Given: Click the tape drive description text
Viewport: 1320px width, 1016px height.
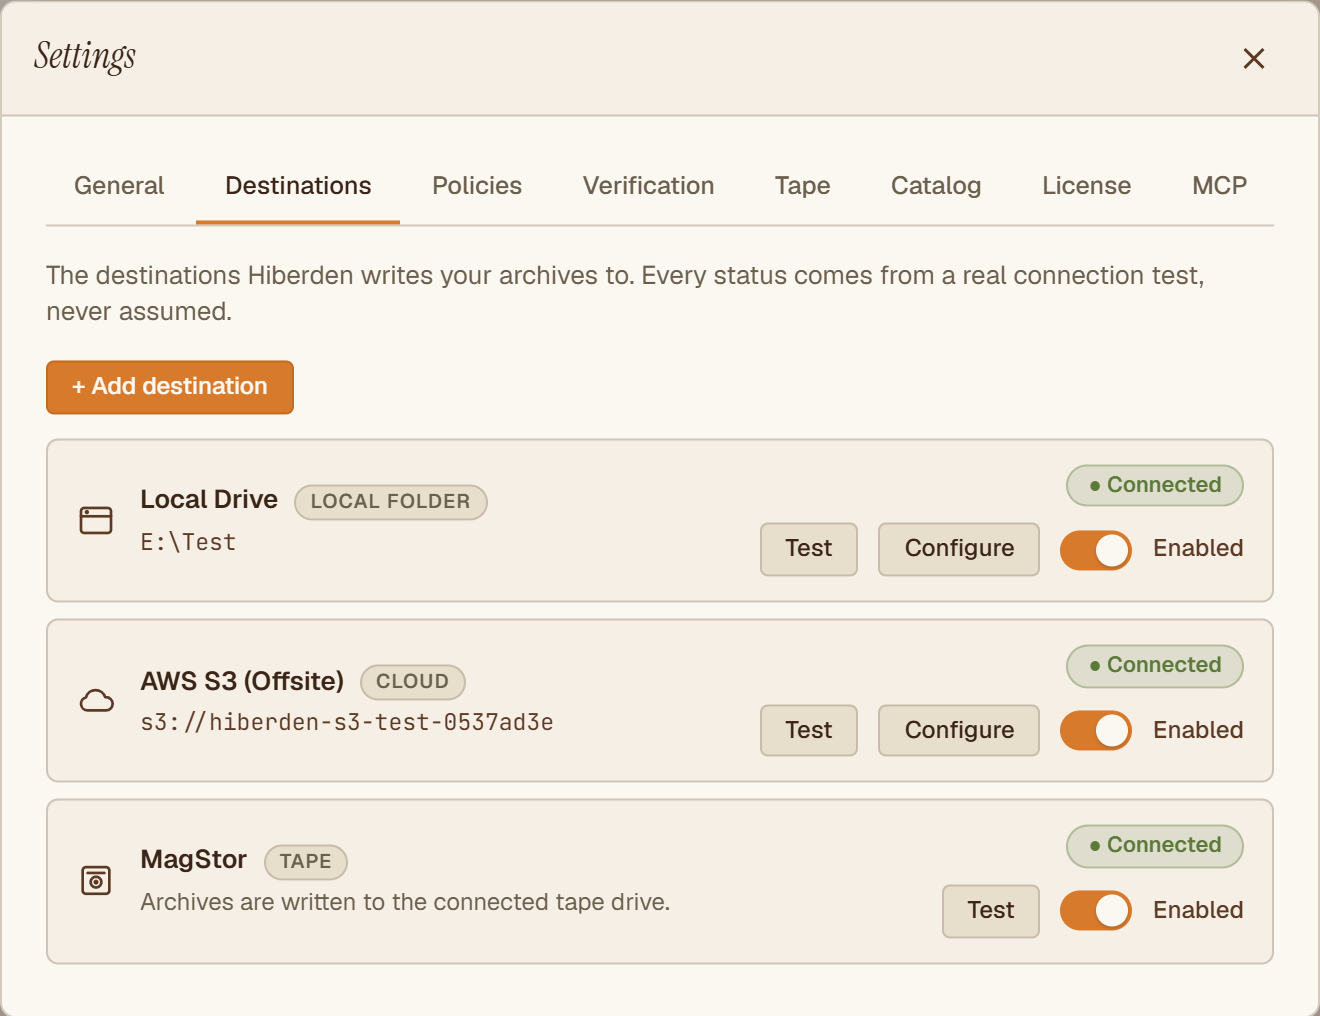Looking at the screenshot, I should (x=405, y=902).
